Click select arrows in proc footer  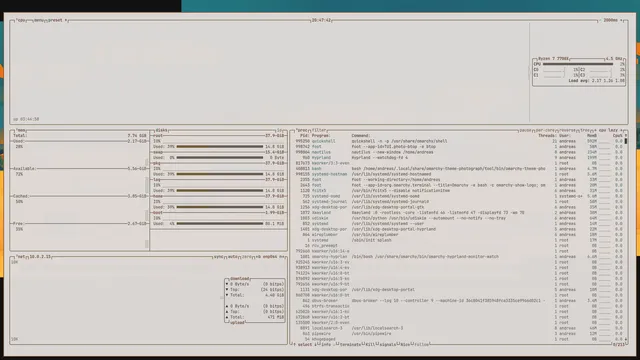coord(304,344)
